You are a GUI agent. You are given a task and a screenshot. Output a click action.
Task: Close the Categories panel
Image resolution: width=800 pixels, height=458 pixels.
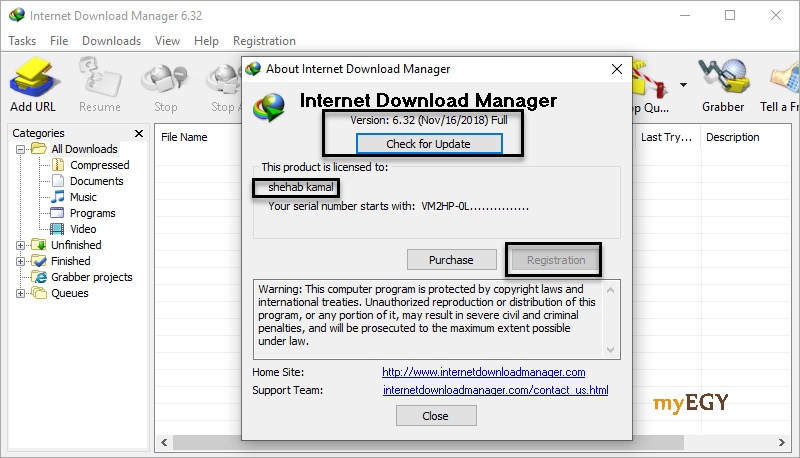tap(139, 133)
